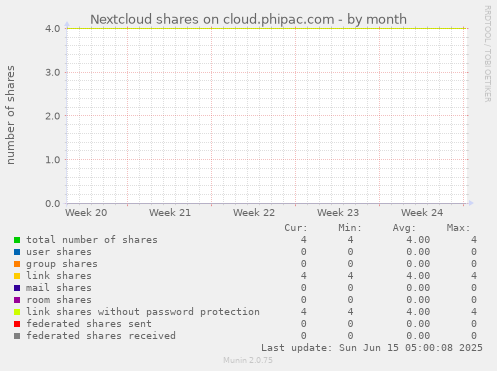The width and height of the screenshot is (497, 371).
Task: Click the Cur value in the mail shares row
Action: (303, 288)
